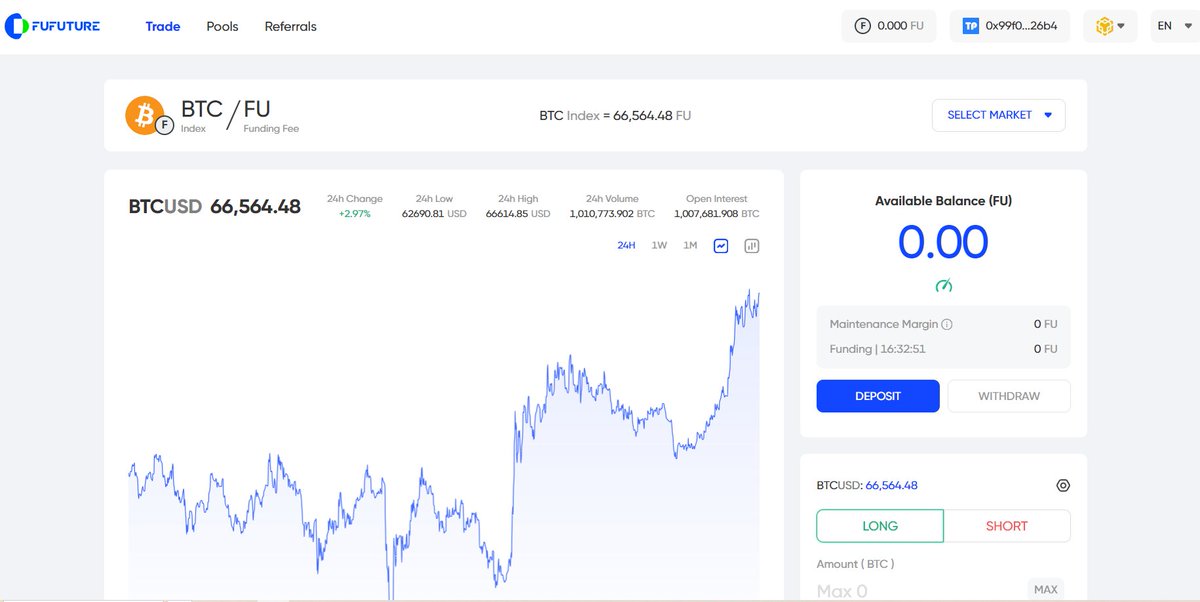1200x602 pixels.
Task: Click the 0.000 FU balance button
Action: 889,26
